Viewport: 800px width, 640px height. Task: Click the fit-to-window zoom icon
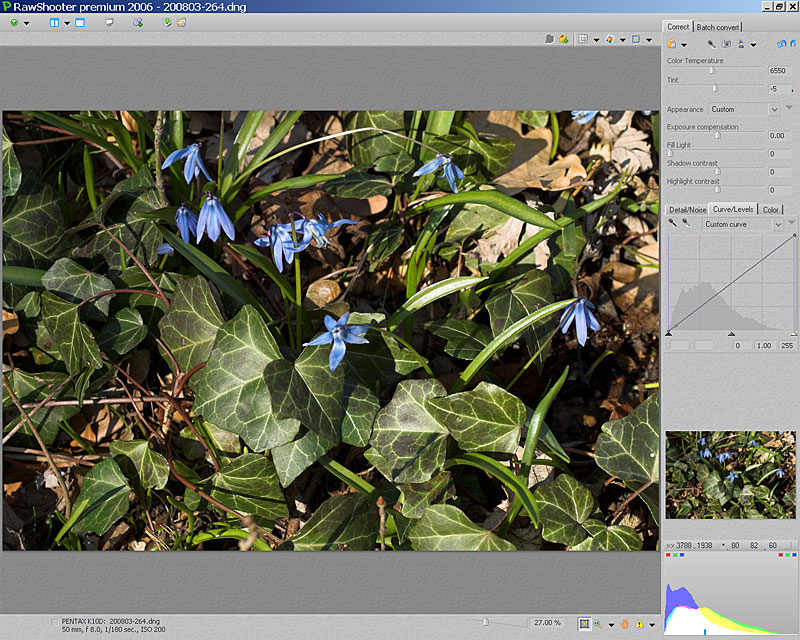pos(584,624)
